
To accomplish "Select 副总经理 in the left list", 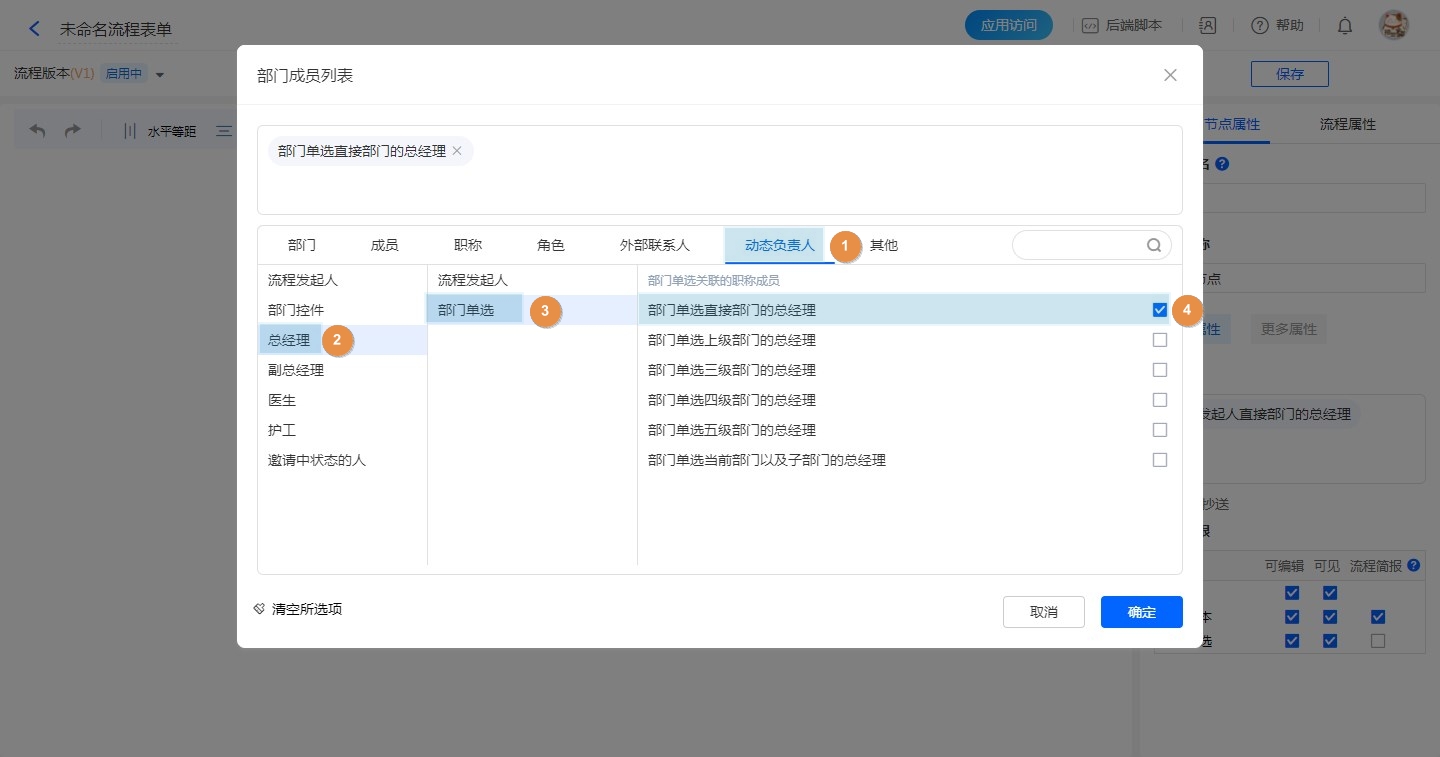I will pos(296,370).
